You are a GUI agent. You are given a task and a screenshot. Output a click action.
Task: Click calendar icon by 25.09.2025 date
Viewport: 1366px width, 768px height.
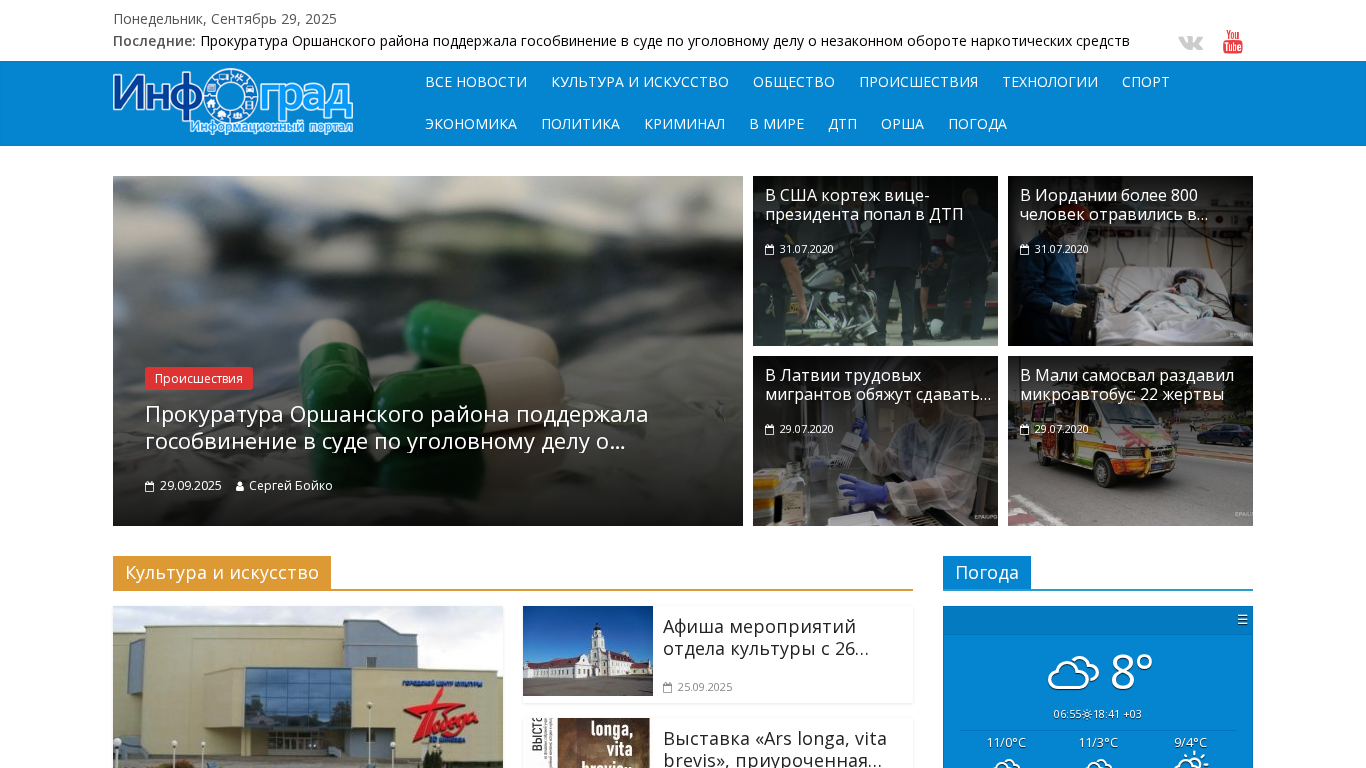(667, 688)
